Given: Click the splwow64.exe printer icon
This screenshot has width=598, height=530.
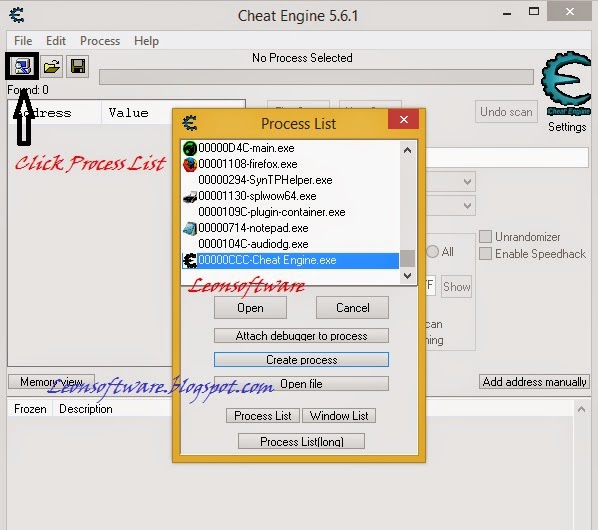Looking at the screenshot, I should 190,196.
